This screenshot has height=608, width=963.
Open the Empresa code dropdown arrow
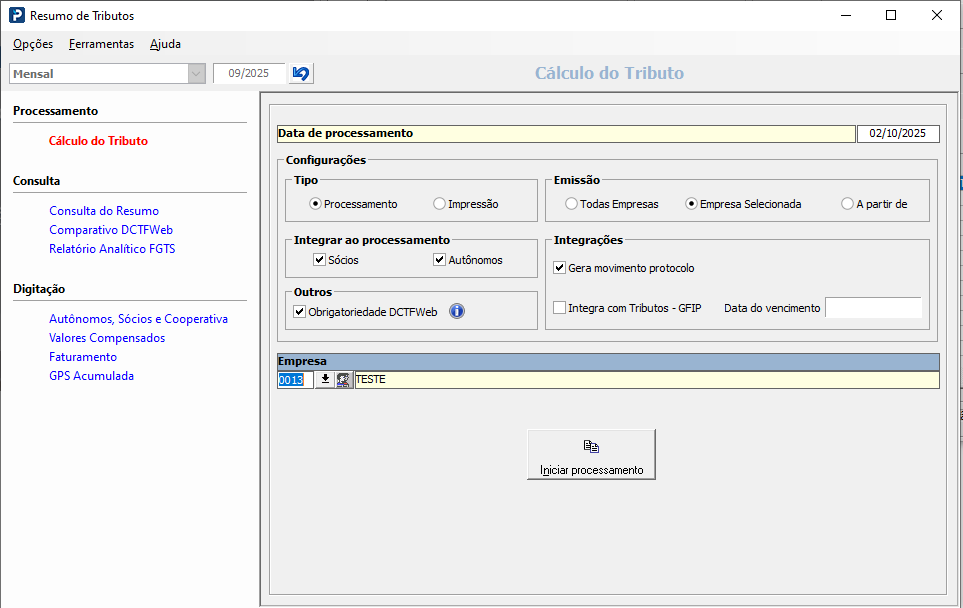[325, 380]
